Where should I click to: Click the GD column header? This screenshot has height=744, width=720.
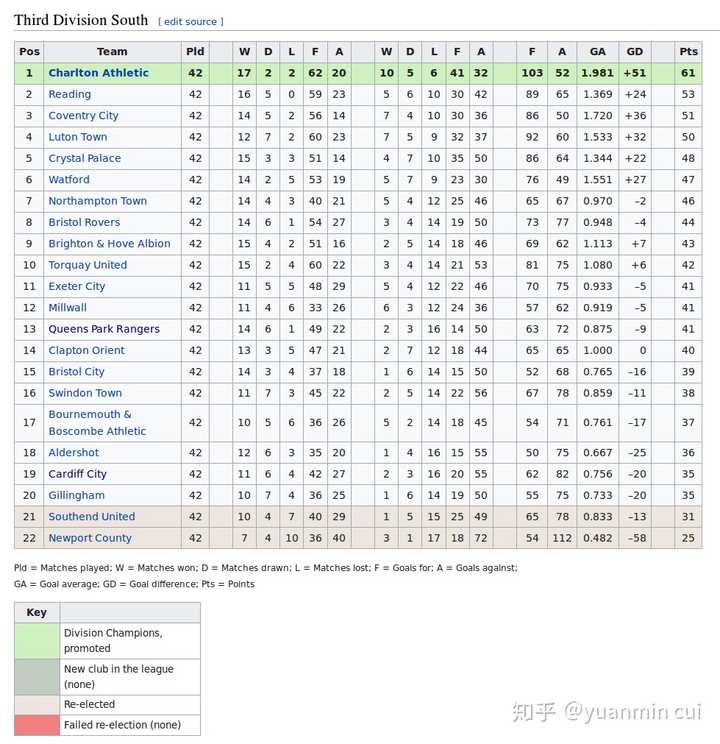tap(634, 52)
